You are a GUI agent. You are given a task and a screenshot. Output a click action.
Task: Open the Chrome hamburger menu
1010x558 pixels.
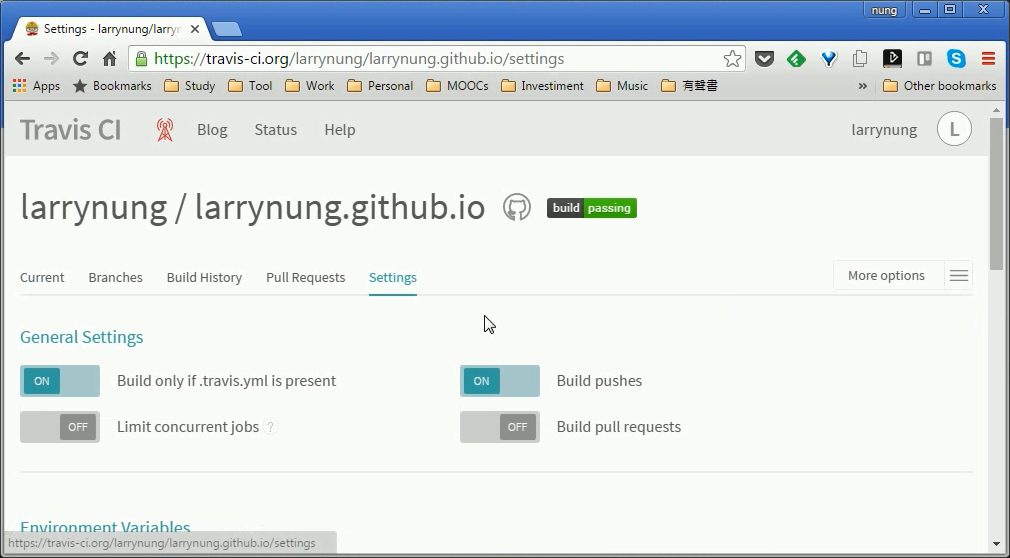(989, 59)
